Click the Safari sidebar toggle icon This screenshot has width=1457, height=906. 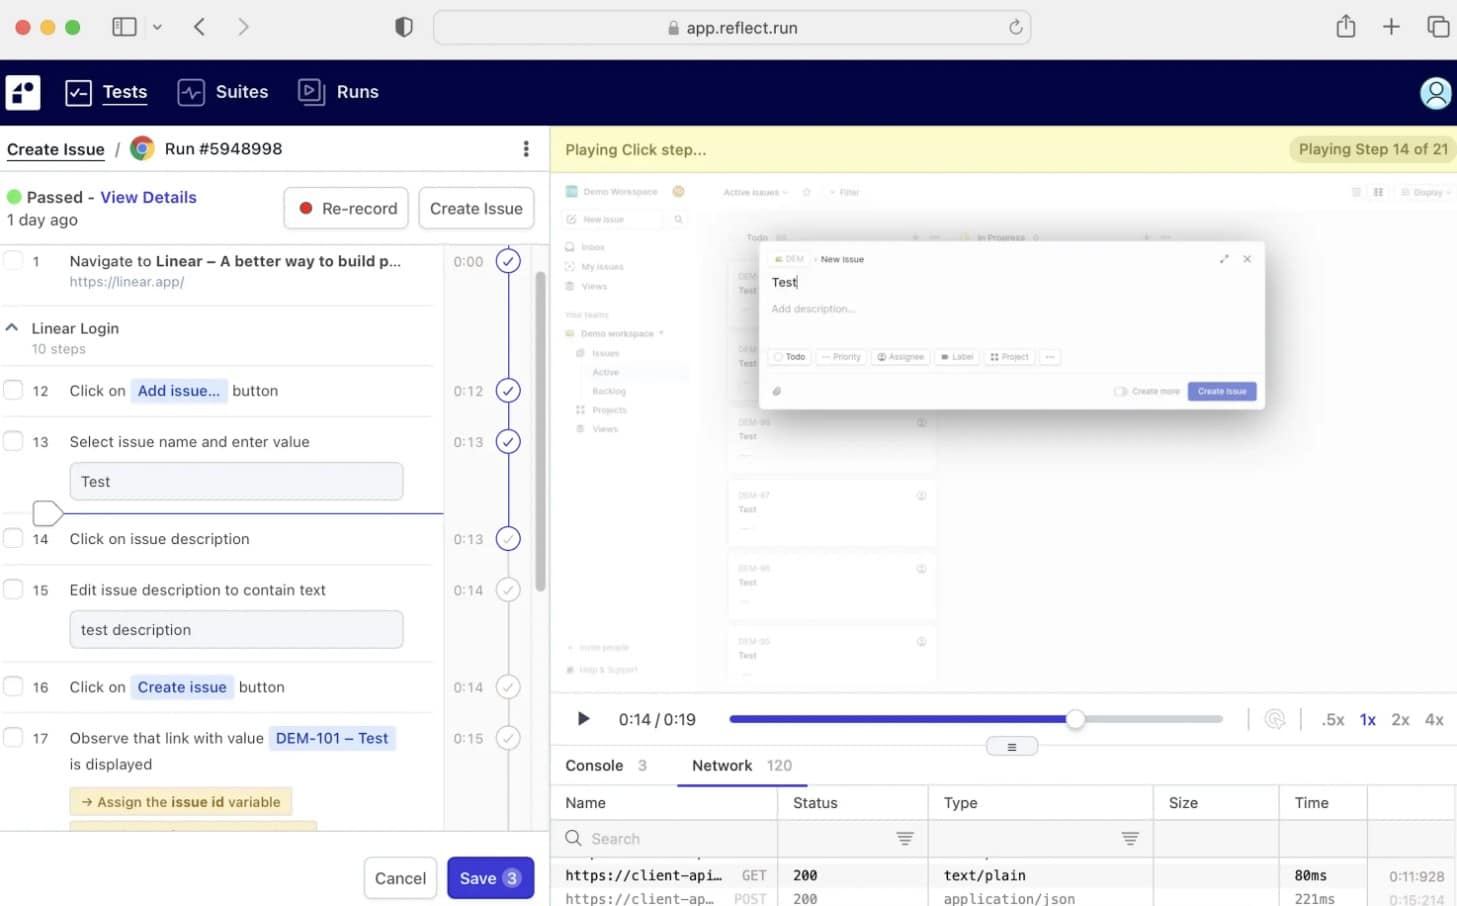tap(124, 27)
